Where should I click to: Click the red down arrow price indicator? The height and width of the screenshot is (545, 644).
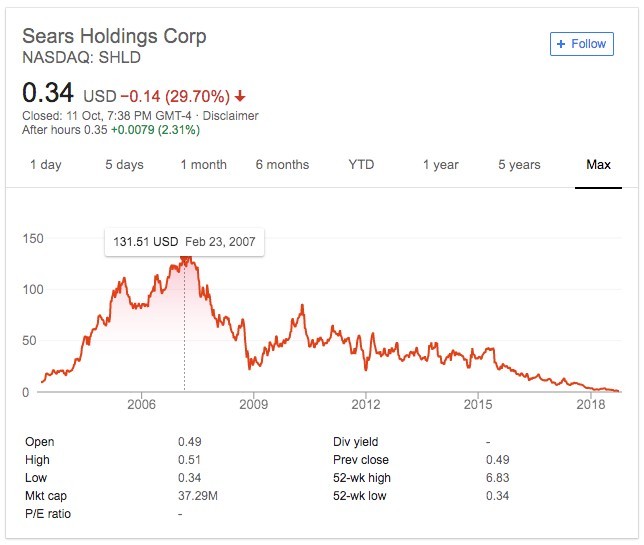tap(240, 97)
